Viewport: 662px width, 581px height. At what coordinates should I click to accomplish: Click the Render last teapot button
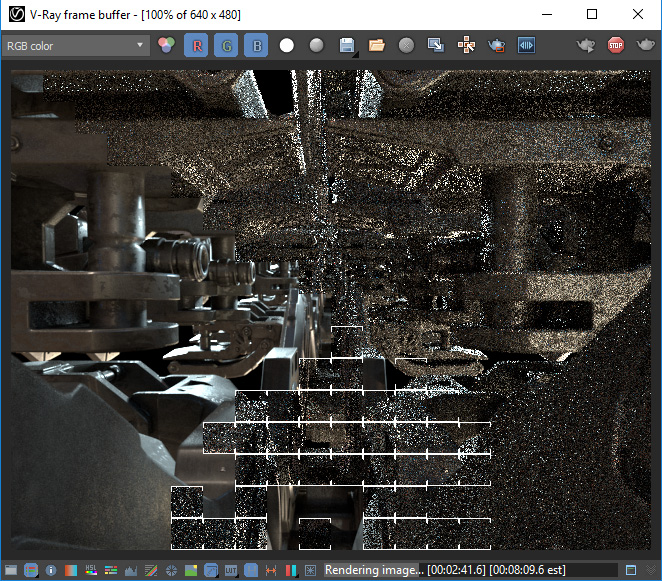pos(646,45)
